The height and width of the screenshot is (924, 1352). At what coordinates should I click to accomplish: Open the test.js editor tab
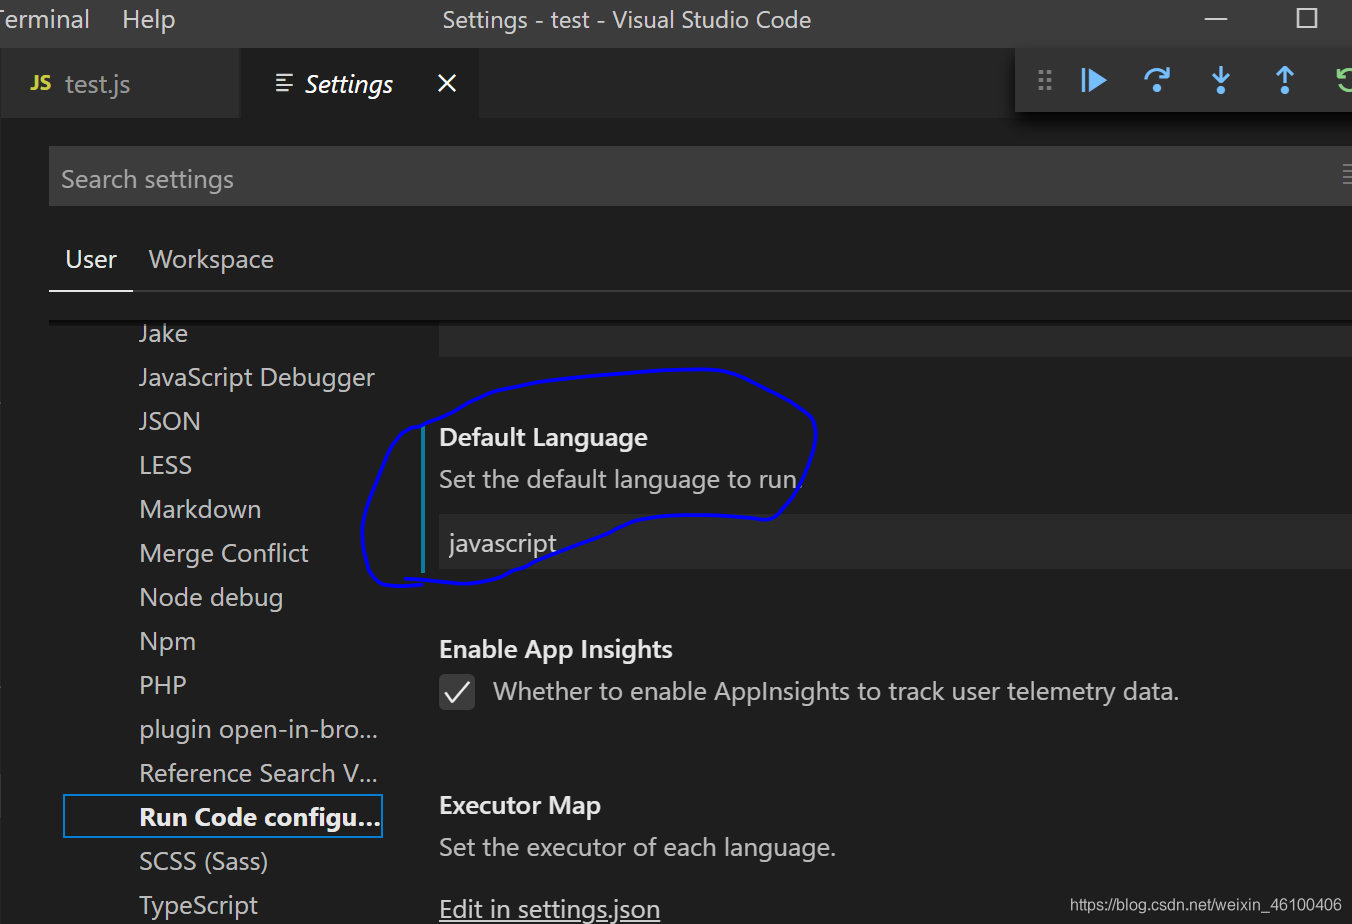(x=120, y=83)
